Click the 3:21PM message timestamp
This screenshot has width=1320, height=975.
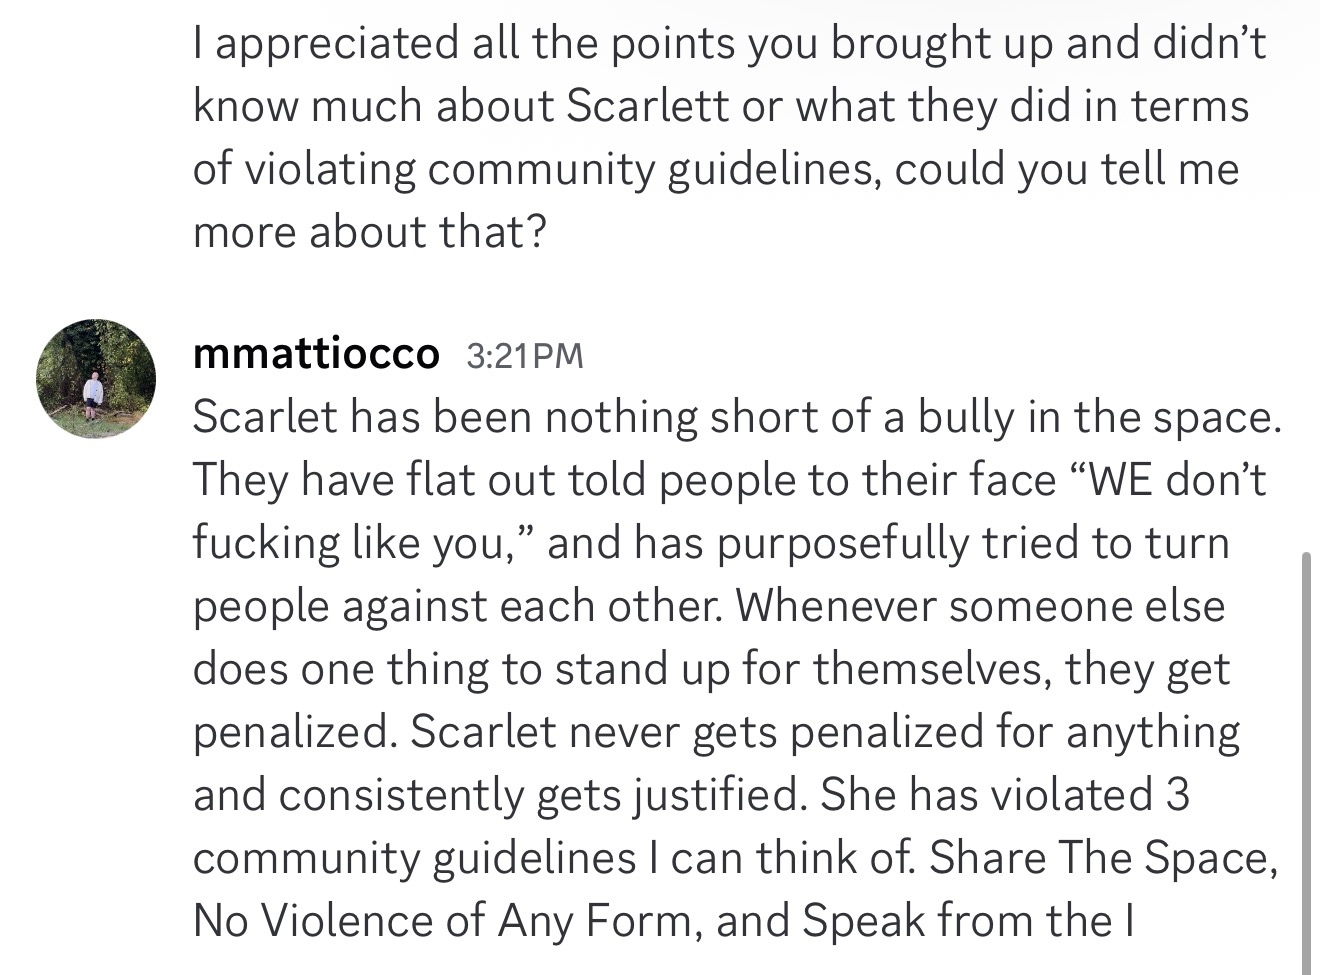coord(524,356)
